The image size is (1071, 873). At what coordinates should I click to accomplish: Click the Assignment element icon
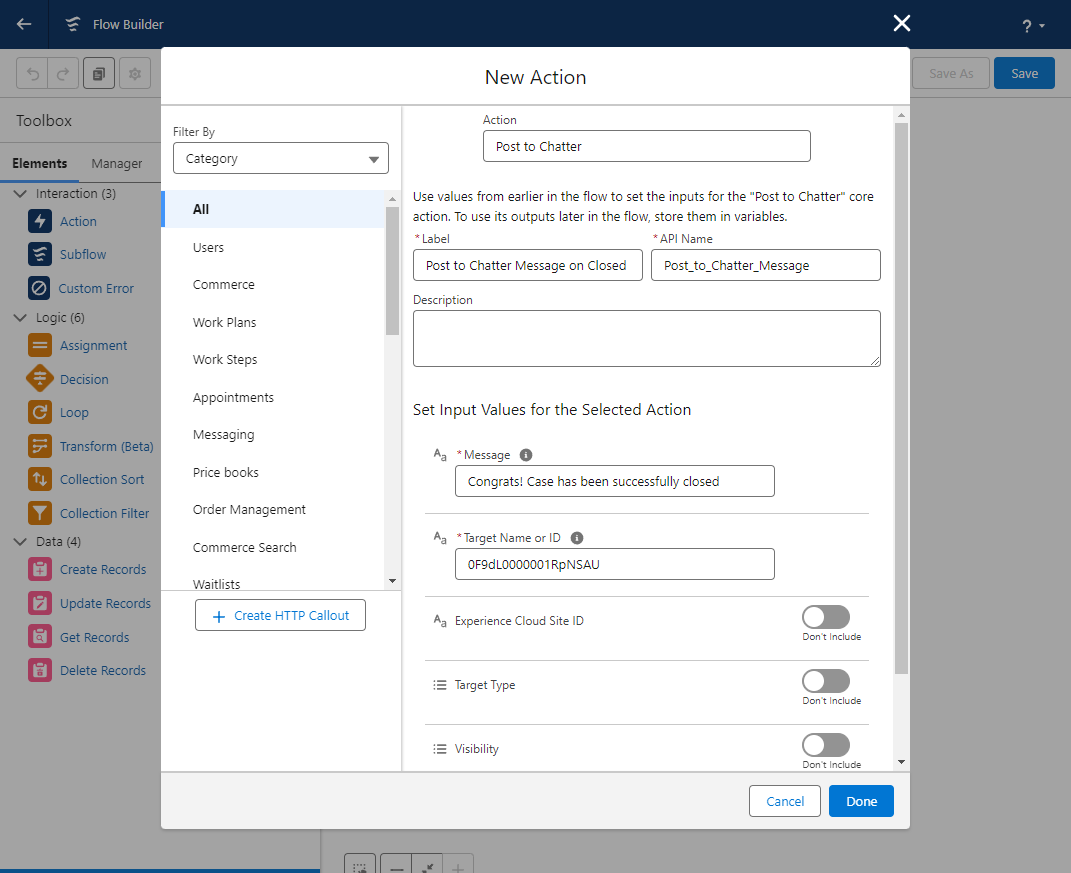(40, 345)
